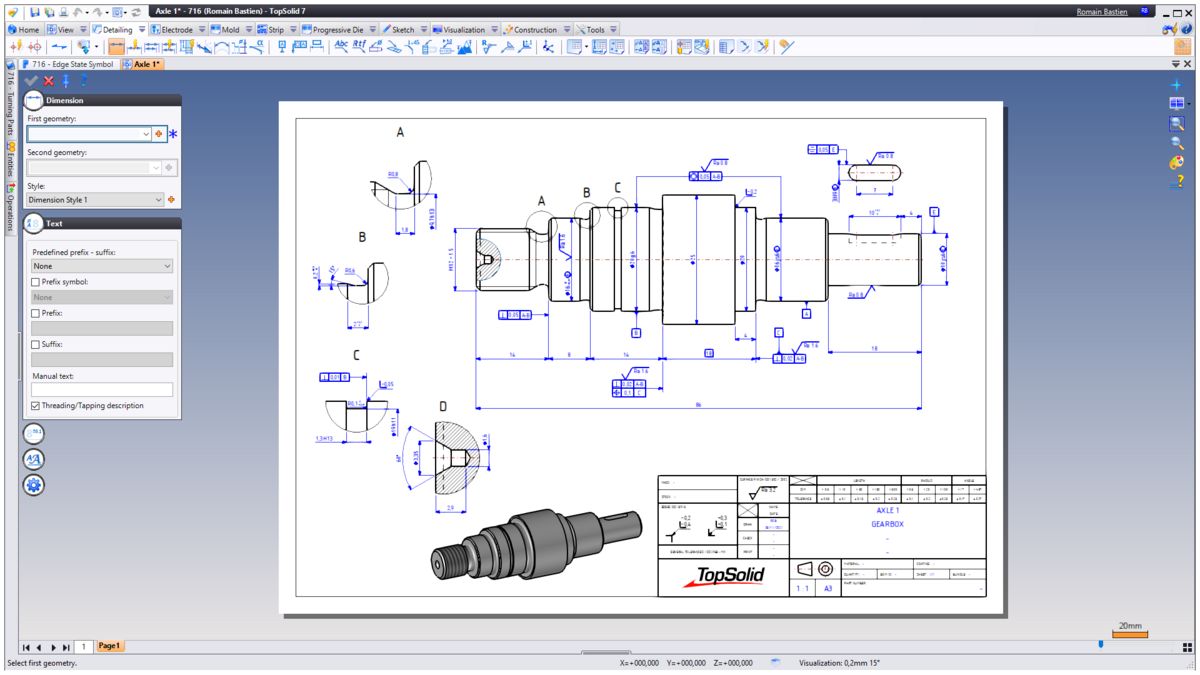Viewport: 1200px width, 675px height.
Task: Click the ABC text annotation tool
Action: (x=341, y=46)
